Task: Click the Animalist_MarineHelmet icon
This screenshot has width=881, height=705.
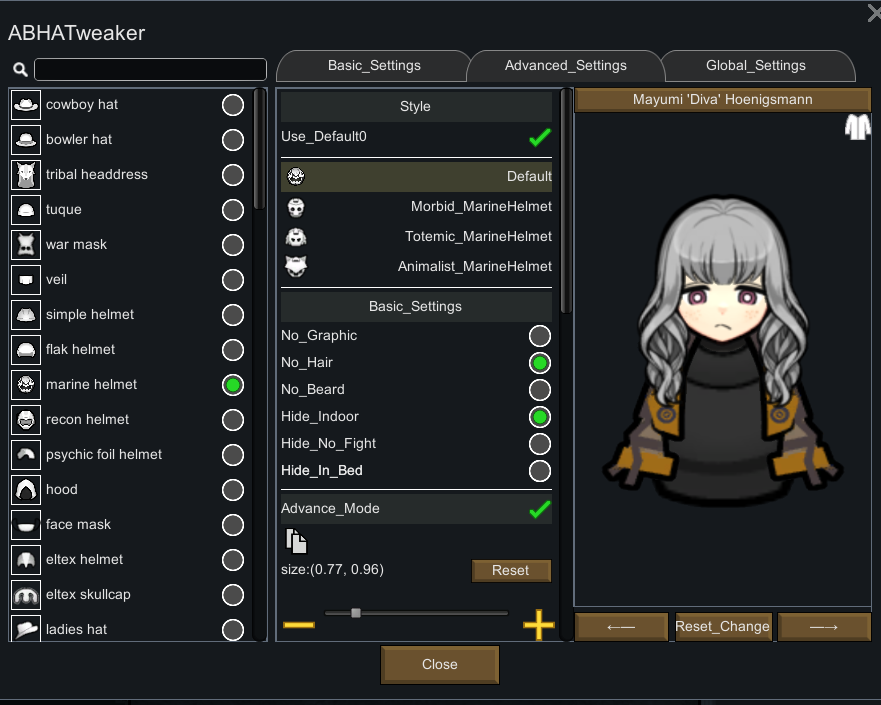Action: pyautogui.click(x=296, y=266)
